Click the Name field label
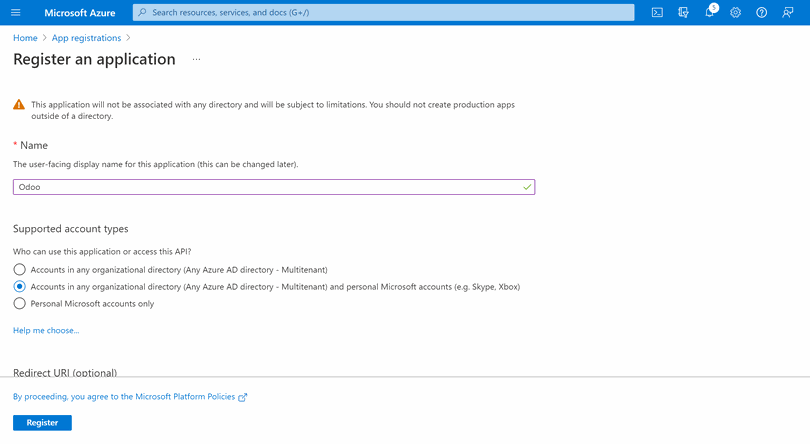Screen dimensions: 810x444 pos(34,145)
